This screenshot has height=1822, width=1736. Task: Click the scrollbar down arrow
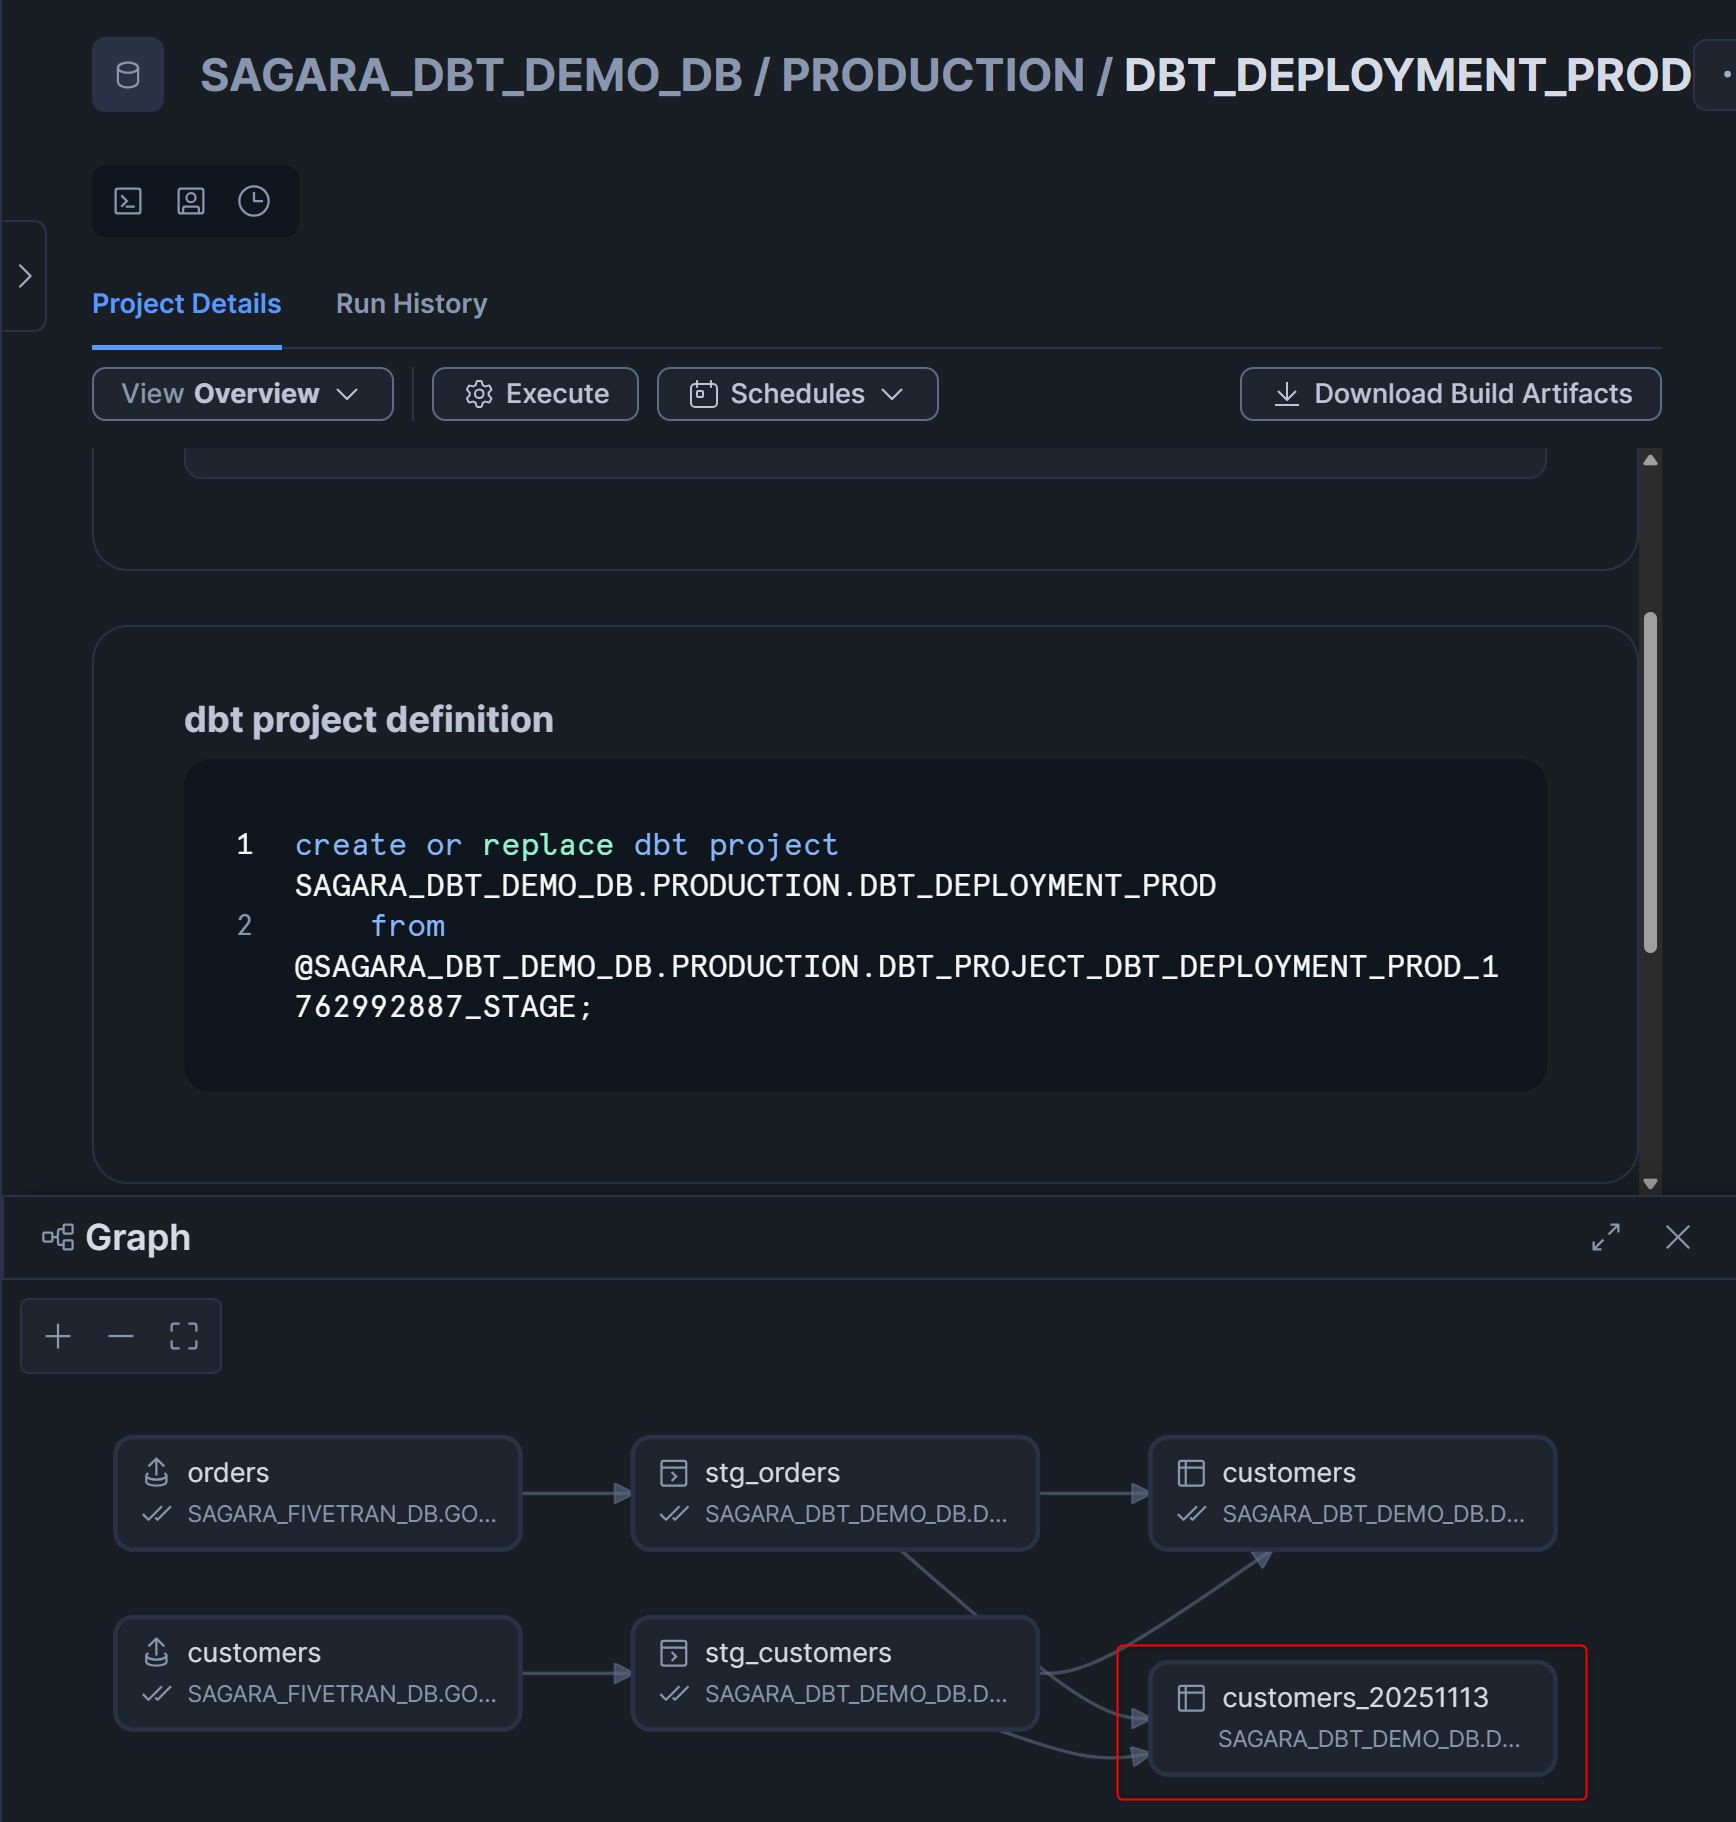[1651, 1183]
